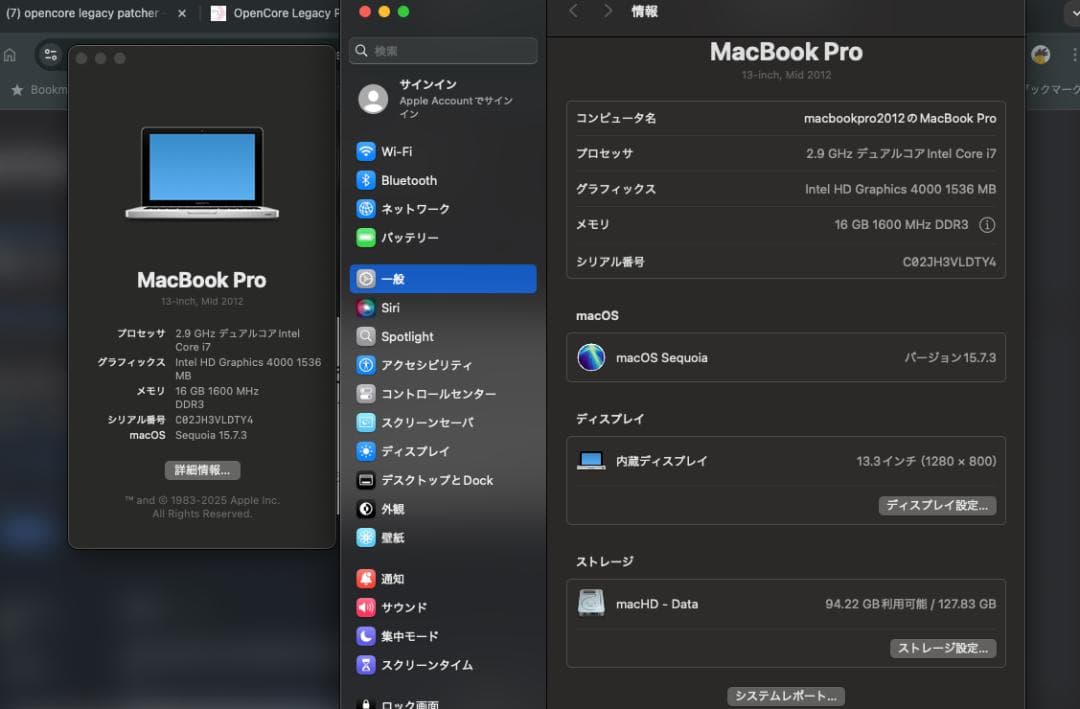1080x709 pixels.
Task: Click the search field in System Settings
Action: pyautogui.click(x=443, y=49)
